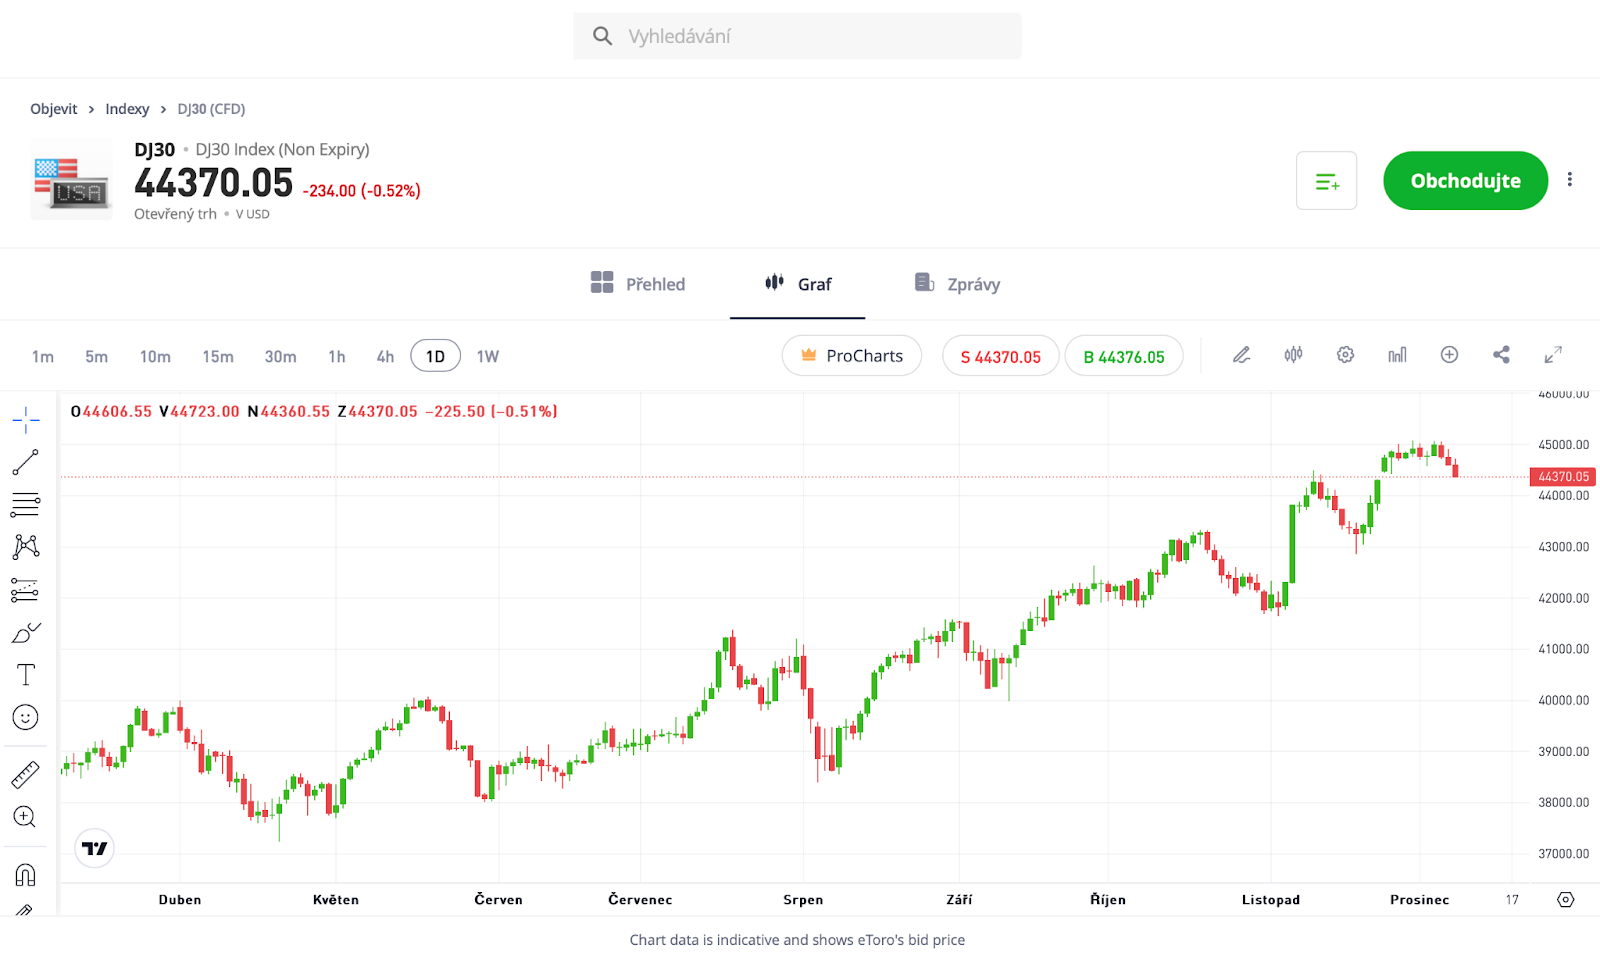Select the 10m timeframe

[155, 357]
